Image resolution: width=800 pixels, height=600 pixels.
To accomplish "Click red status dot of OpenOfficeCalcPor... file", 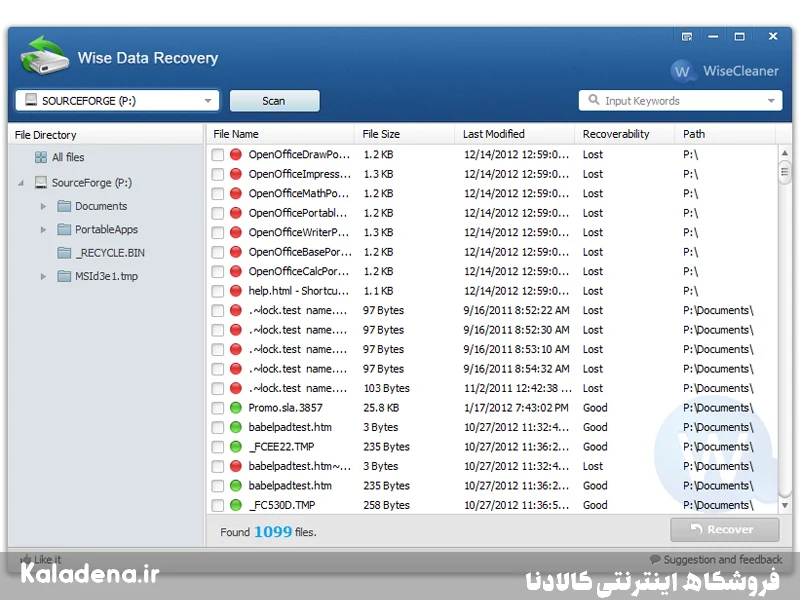I will click(x=236, y=271).
